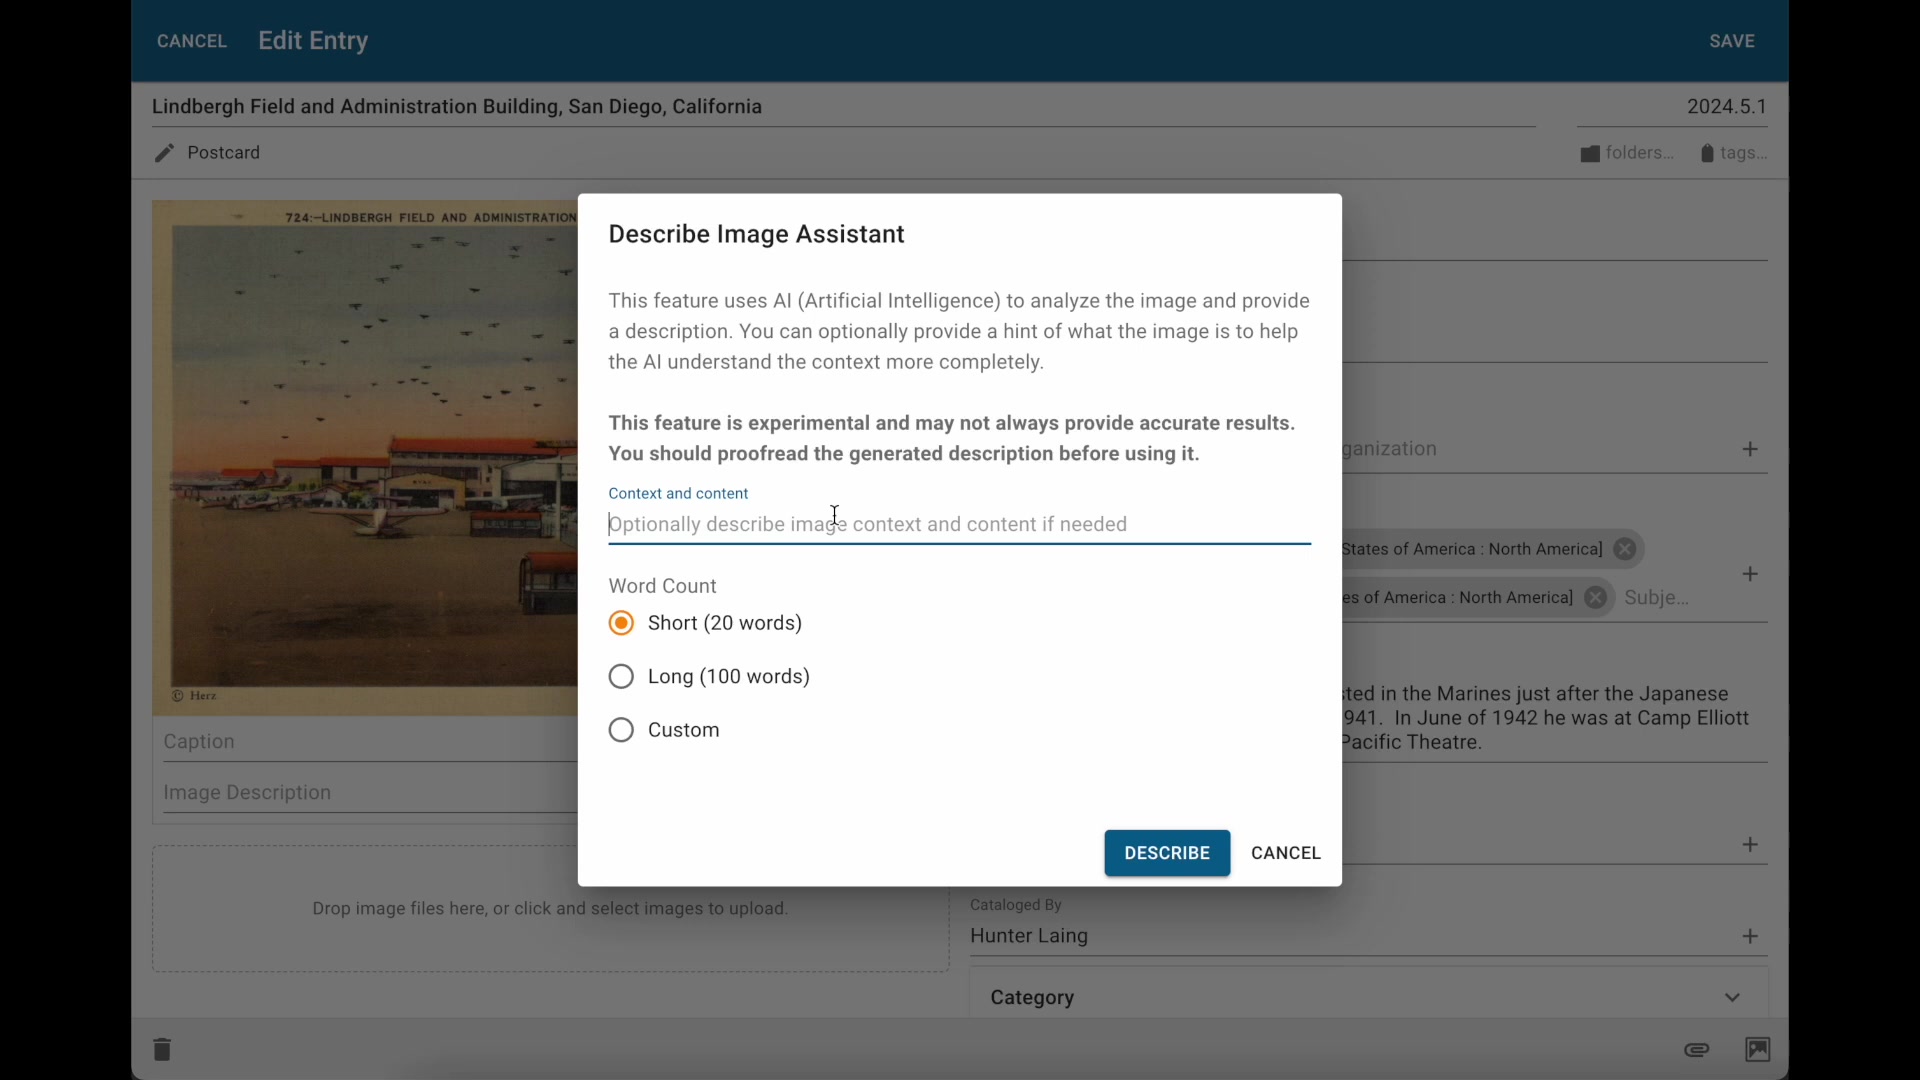The height and width of the screenshot is (1080, 1920).
Task: Open the folders selector
Action: coord(1626,153)
